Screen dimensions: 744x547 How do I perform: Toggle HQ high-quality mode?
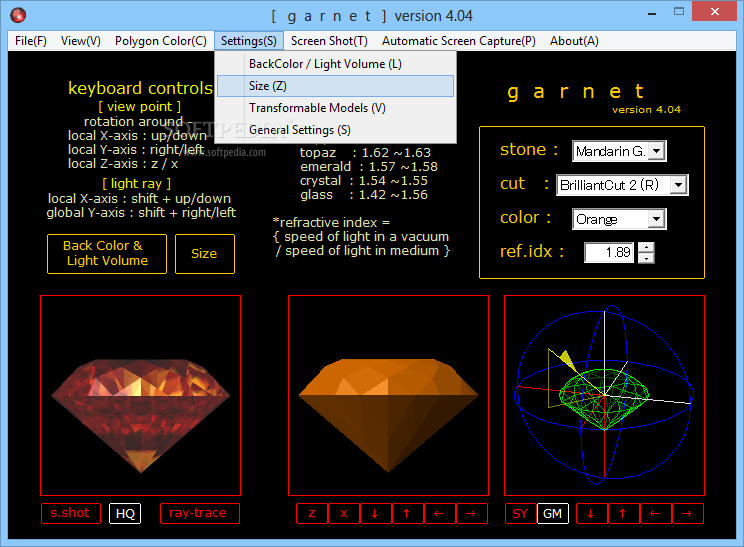(x=125, y=513)
